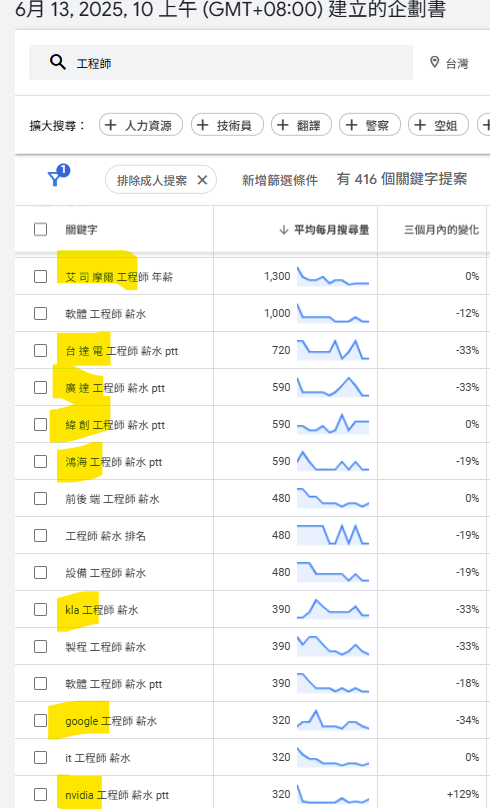Screen dimensions: 490x810
Task: Open the filter funnel icon
Action: pos(55,179)
